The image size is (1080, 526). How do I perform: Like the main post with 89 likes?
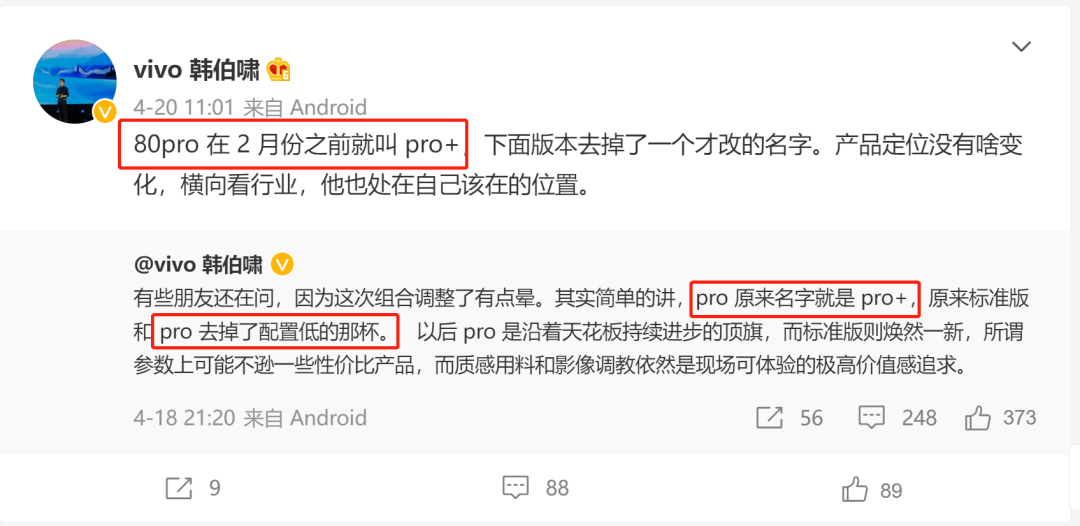(x=872, y=490)
